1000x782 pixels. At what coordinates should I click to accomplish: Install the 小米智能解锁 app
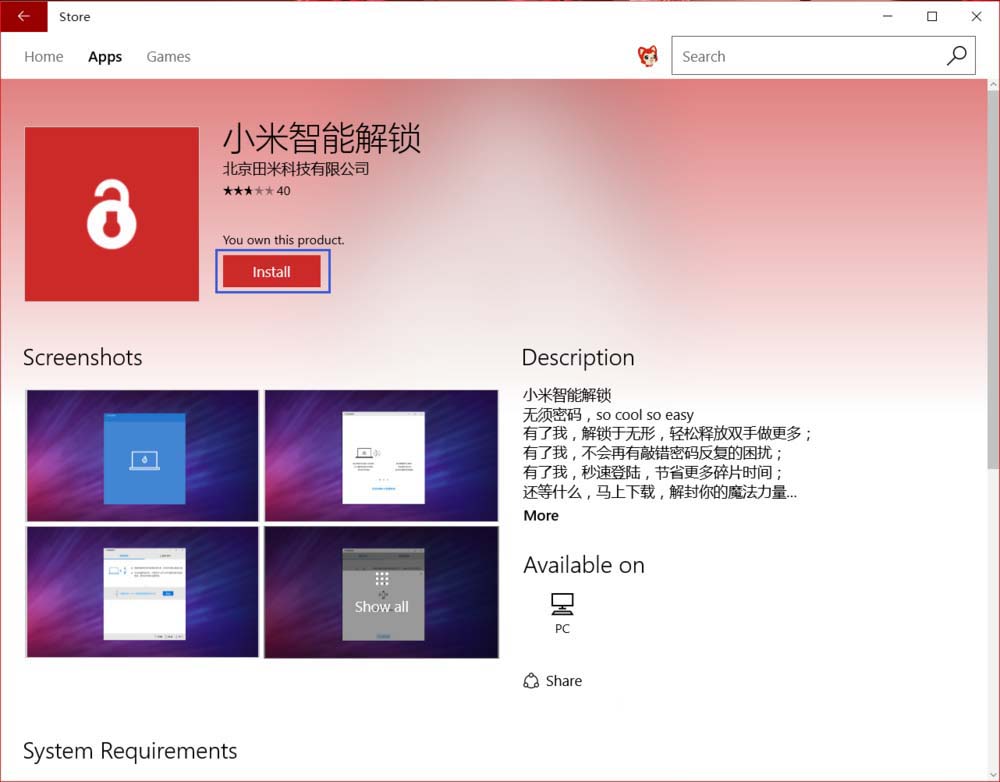pos(272,272)
